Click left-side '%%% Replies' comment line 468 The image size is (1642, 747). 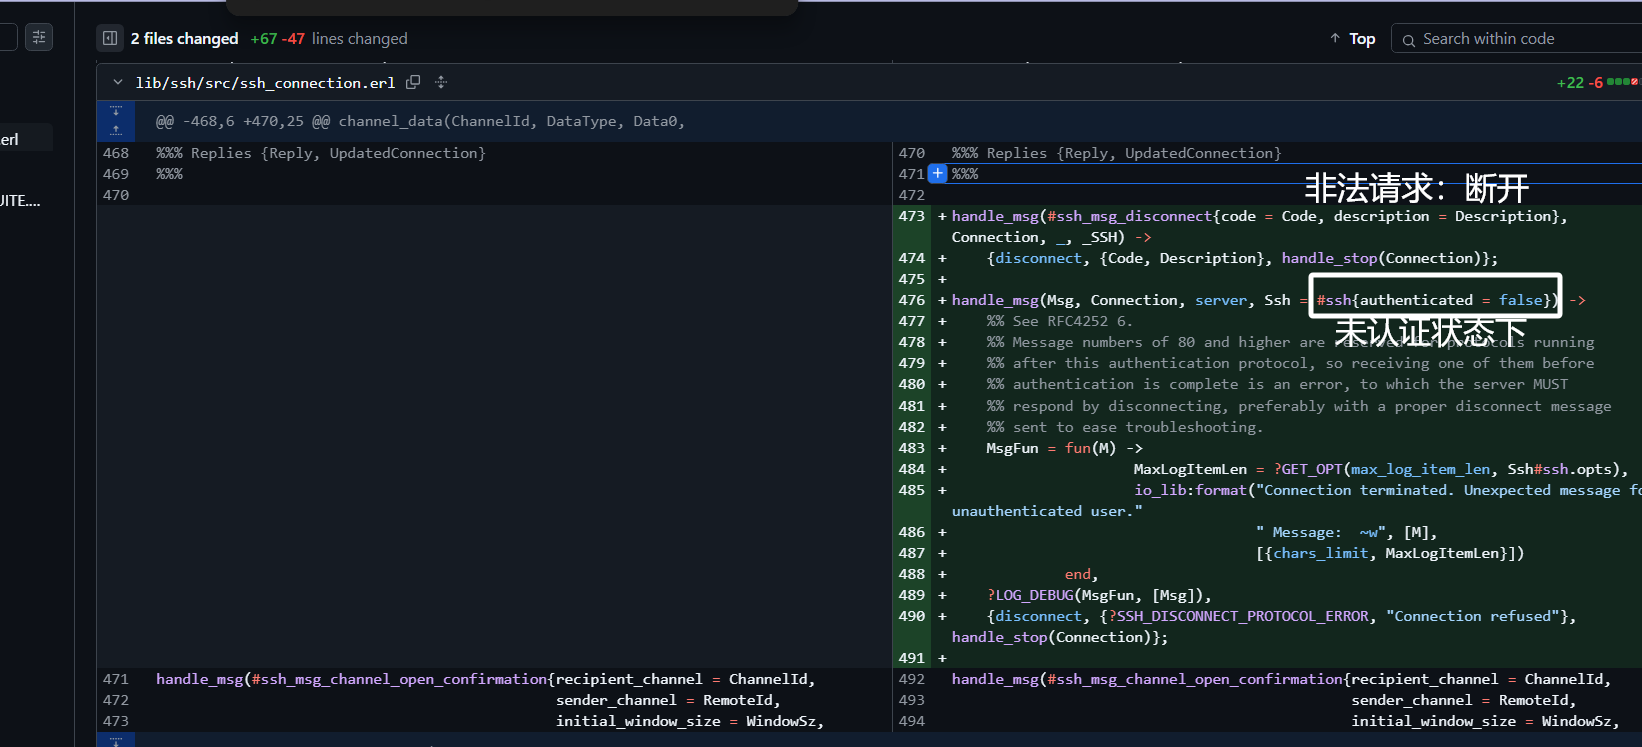pos(321,152)
